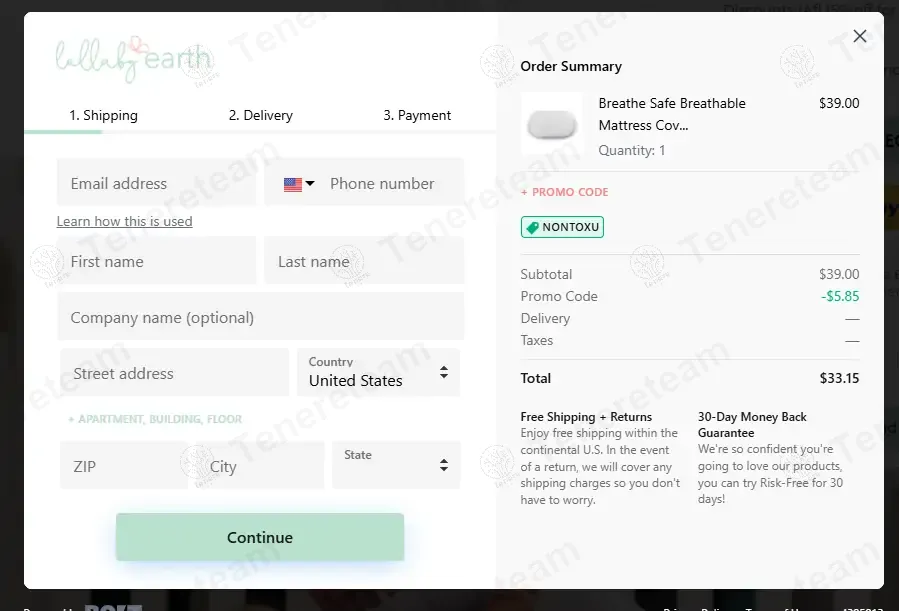Focus the First name input
Screen dimensions: 899x611
click(x=157, y=261)
